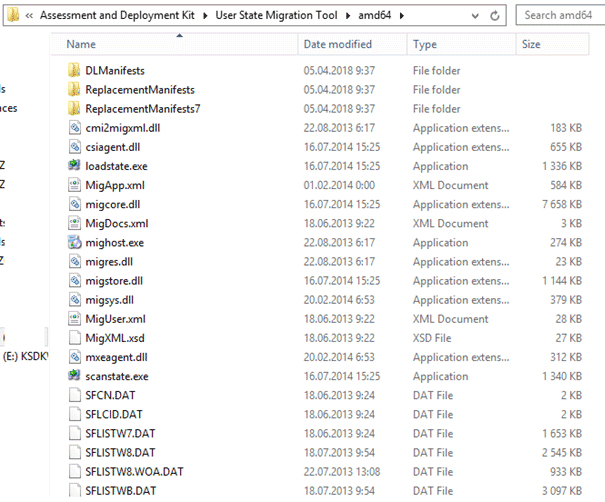Open the address bar history dropdown
Screen dimensions: 605x502
(475, 16)
